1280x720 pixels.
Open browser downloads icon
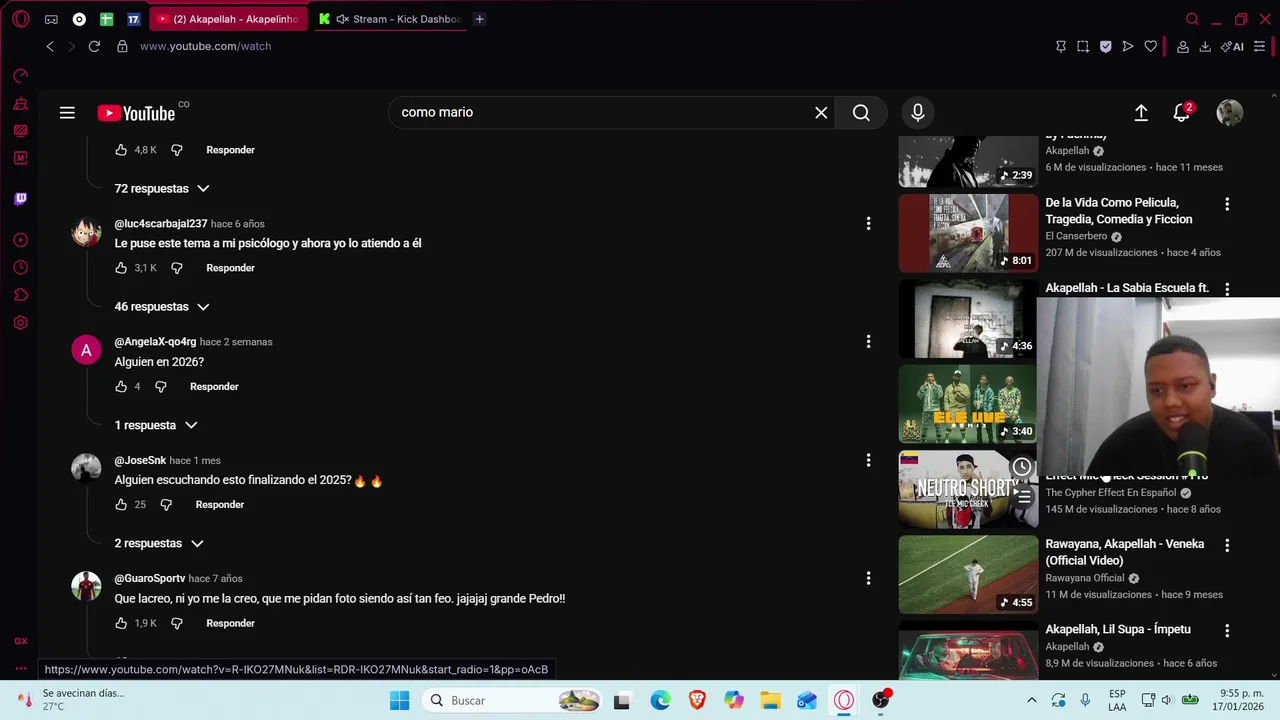pyautogui.click(x=1205, y=46)
